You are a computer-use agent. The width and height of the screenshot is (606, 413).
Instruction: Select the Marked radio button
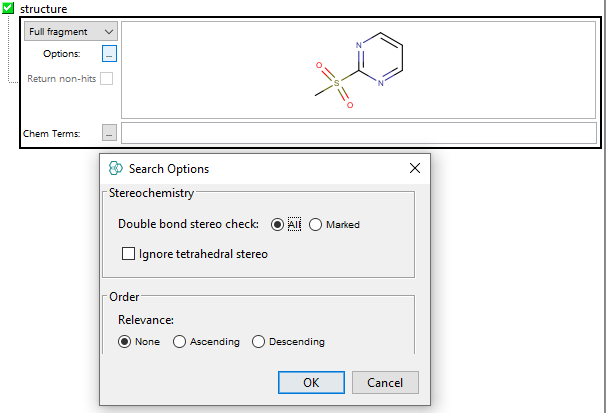pyautogui.click(x=316, y=224)
